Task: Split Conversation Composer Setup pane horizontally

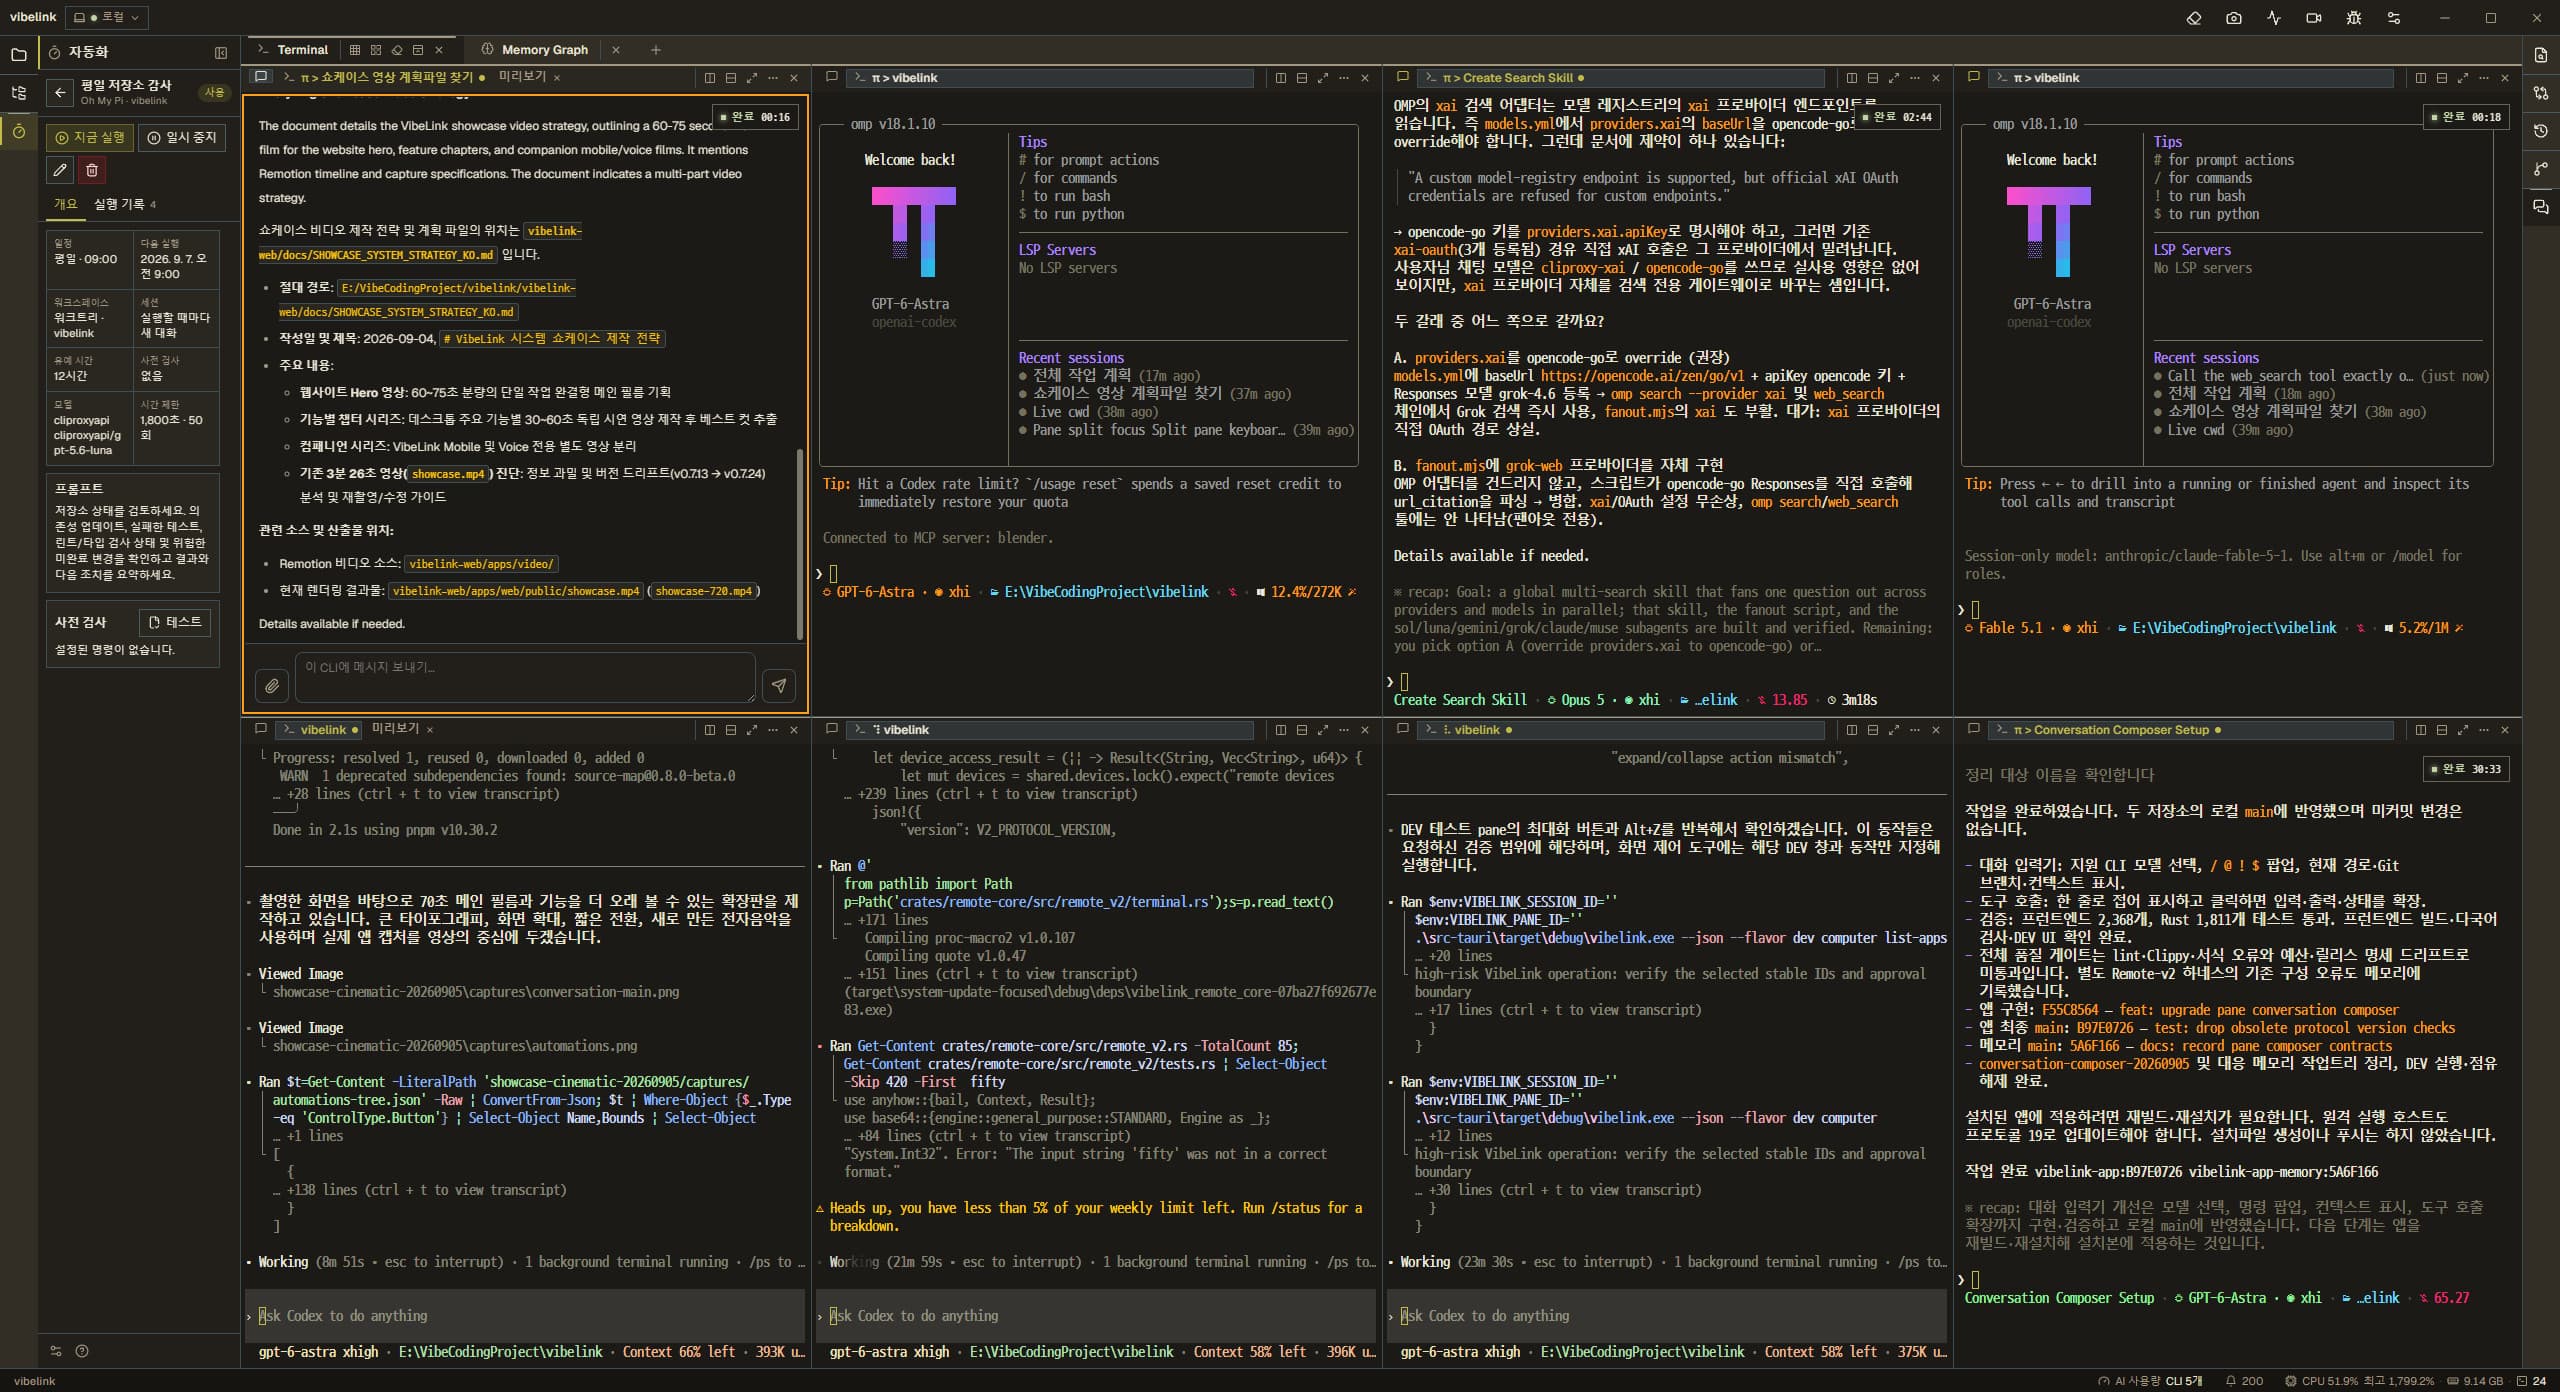Action: (2441, 730)
